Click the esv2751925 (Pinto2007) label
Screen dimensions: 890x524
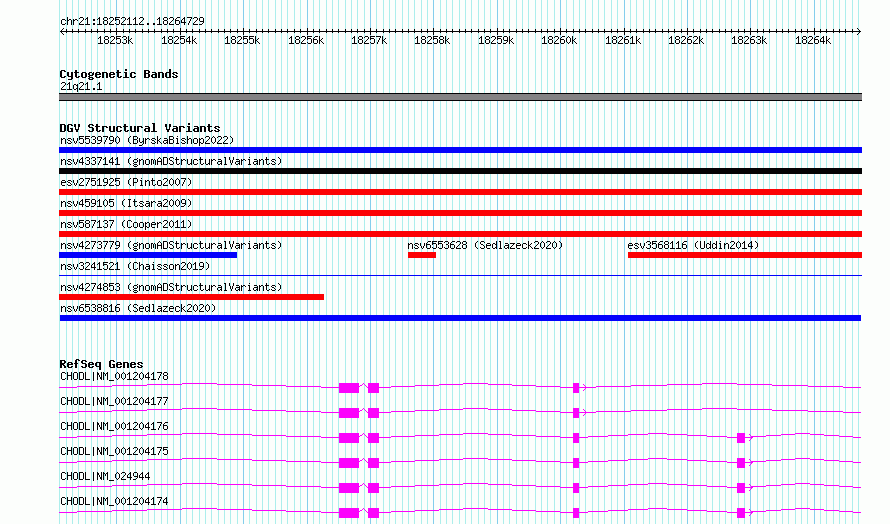pyautogui.click(x=126, y=182)
